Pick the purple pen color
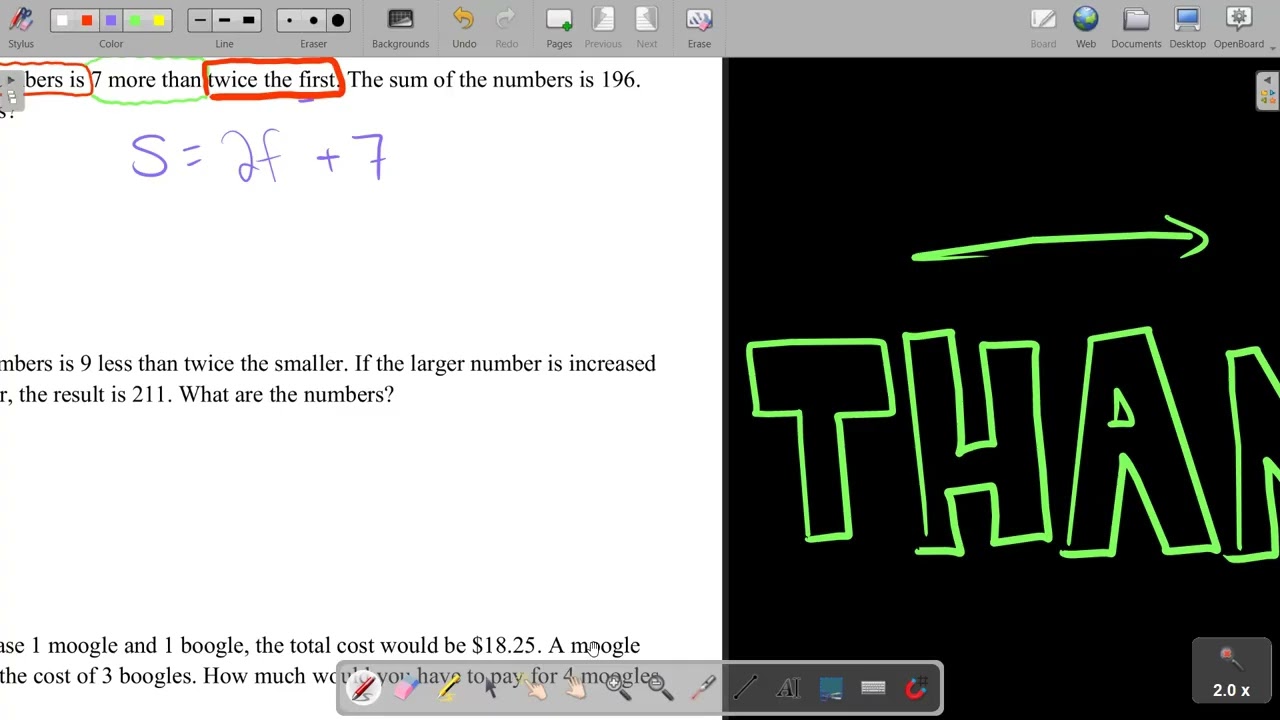Screen dimensions: 1280x720 tap(111, 20)
